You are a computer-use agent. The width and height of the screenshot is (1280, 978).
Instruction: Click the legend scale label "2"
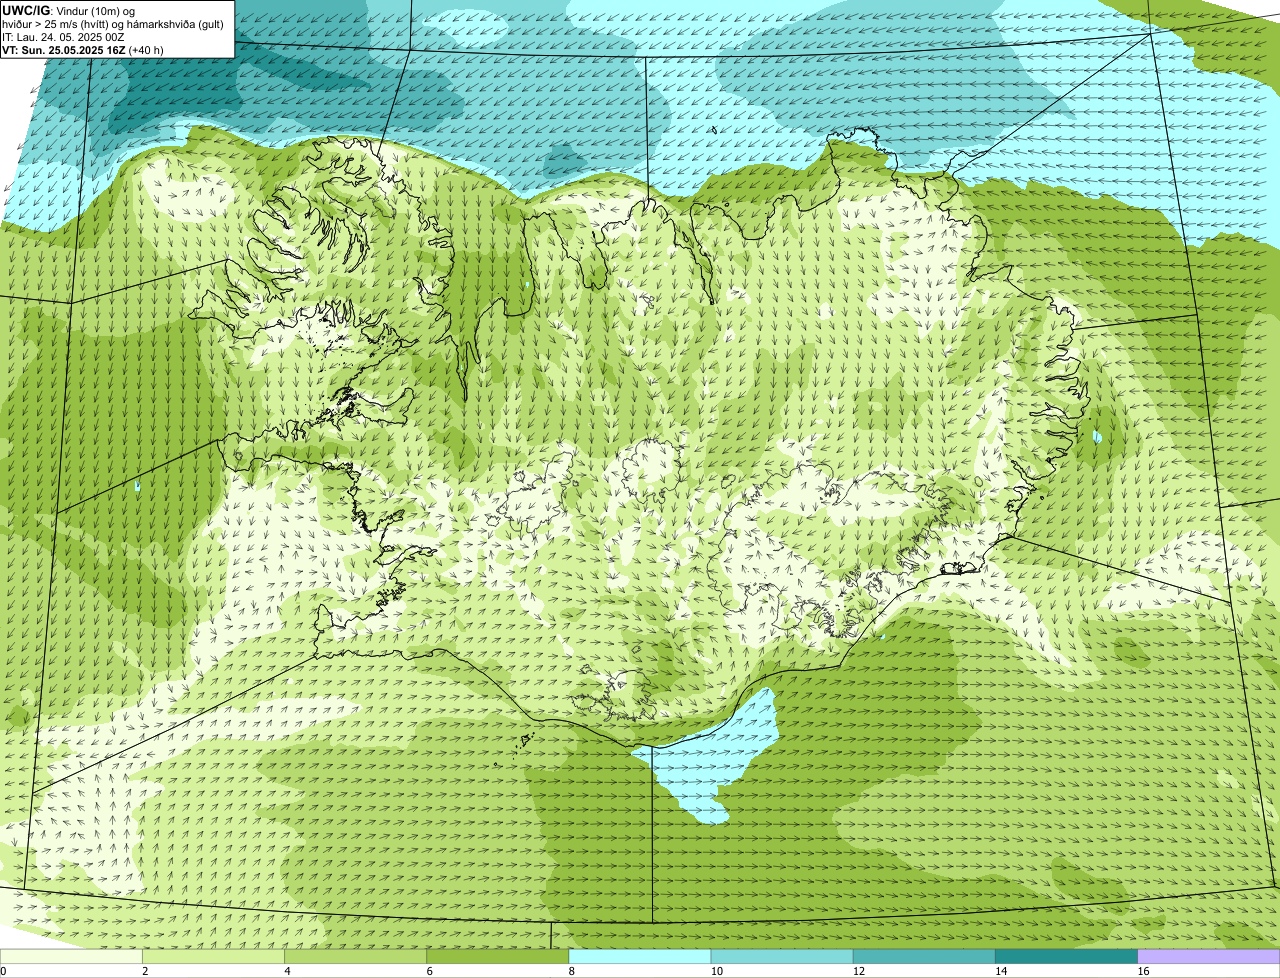click(x=145, y=971)
